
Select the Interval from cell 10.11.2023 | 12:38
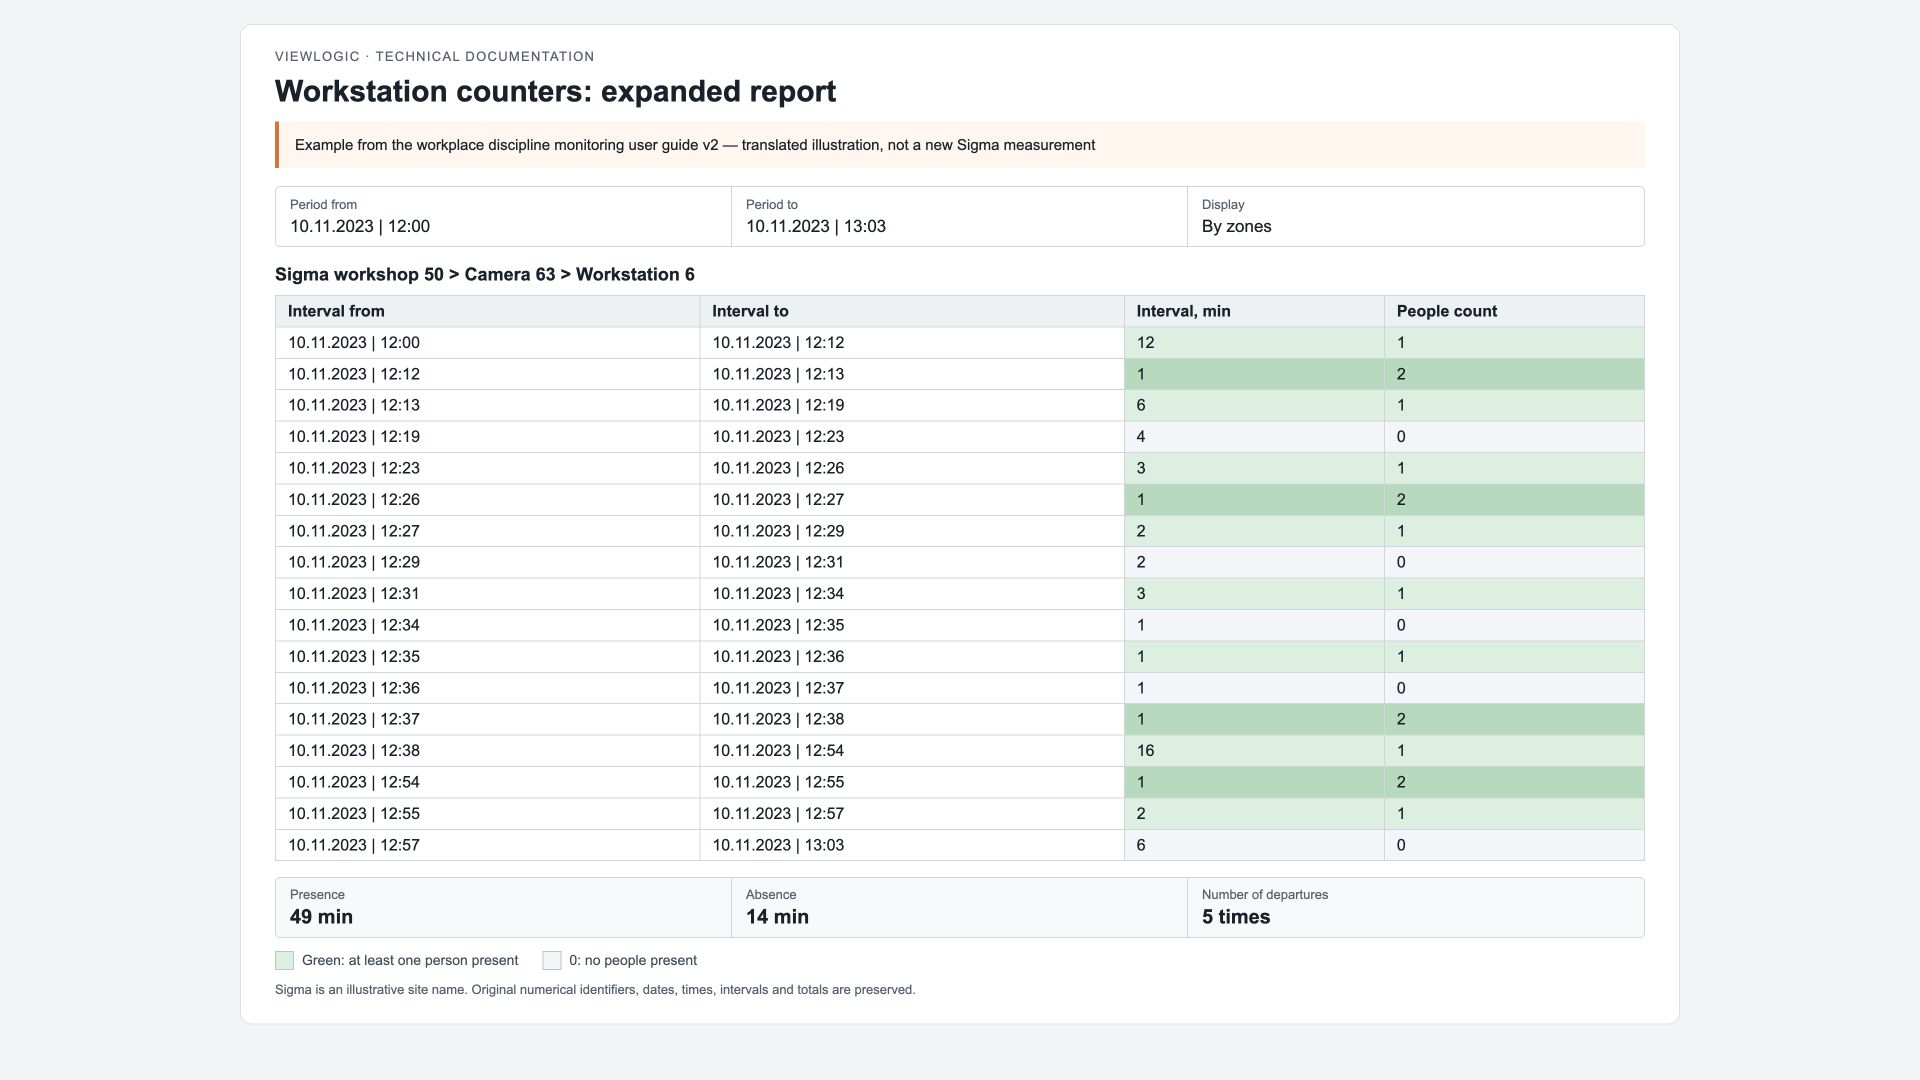pyautogui.click(x=488, y=751)
